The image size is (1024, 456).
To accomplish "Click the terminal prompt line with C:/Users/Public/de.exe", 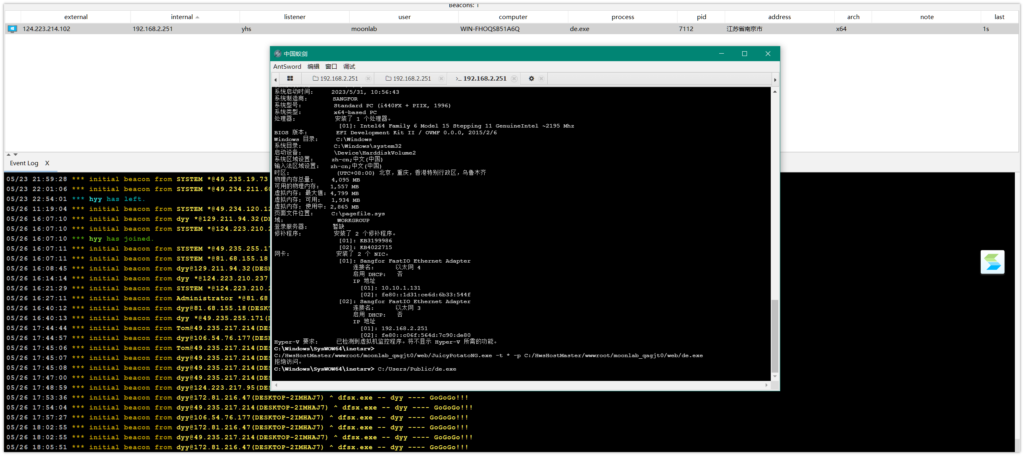I will [365, 369].
